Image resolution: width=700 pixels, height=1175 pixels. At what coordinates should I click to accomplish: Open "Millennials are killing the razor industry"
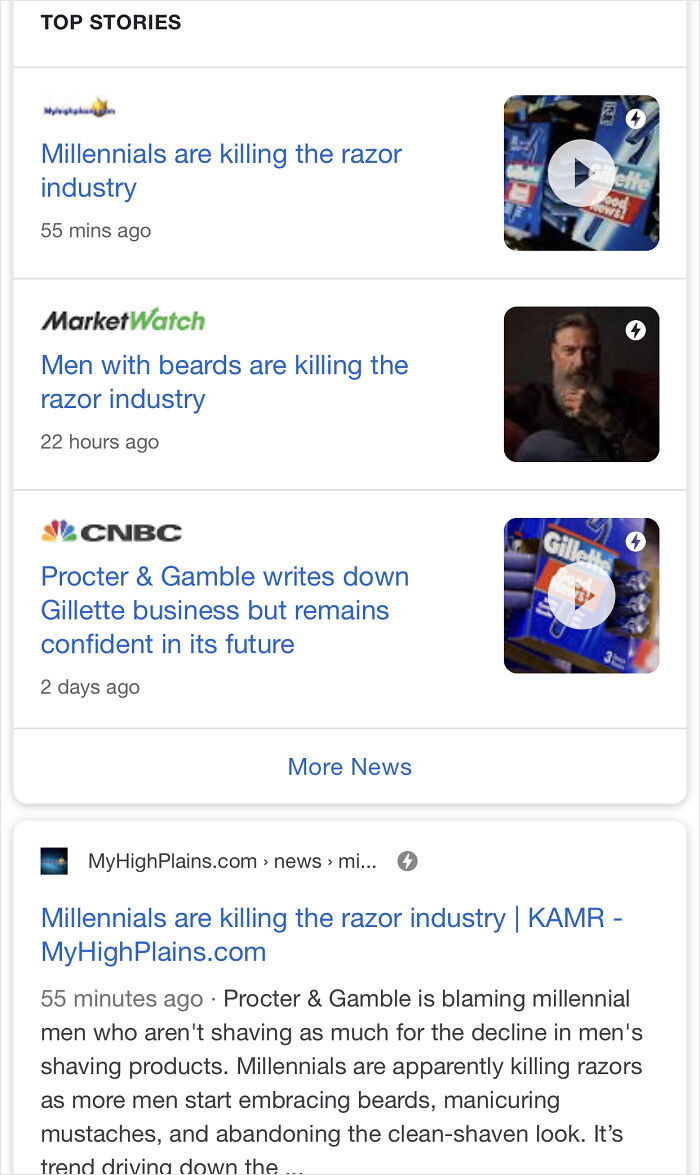tap(221, 170)
